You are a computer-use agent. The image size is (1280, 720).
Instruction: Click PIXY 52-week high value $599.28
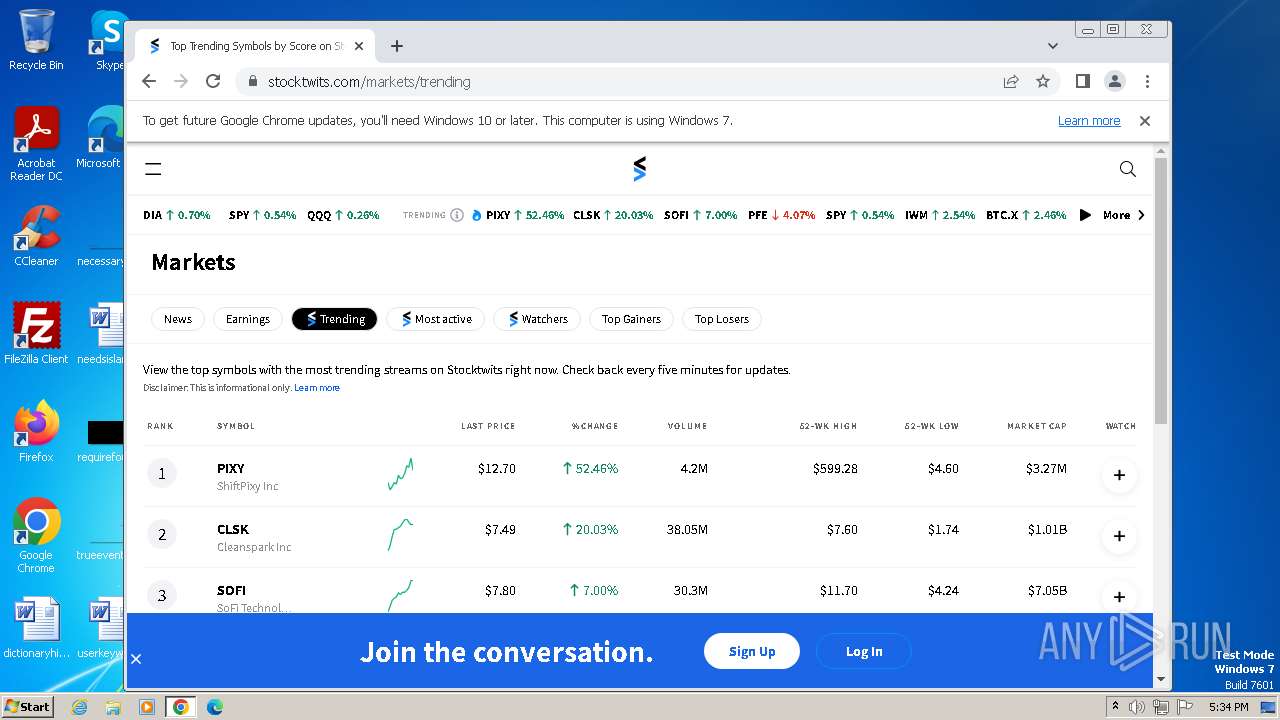(835, 468)
